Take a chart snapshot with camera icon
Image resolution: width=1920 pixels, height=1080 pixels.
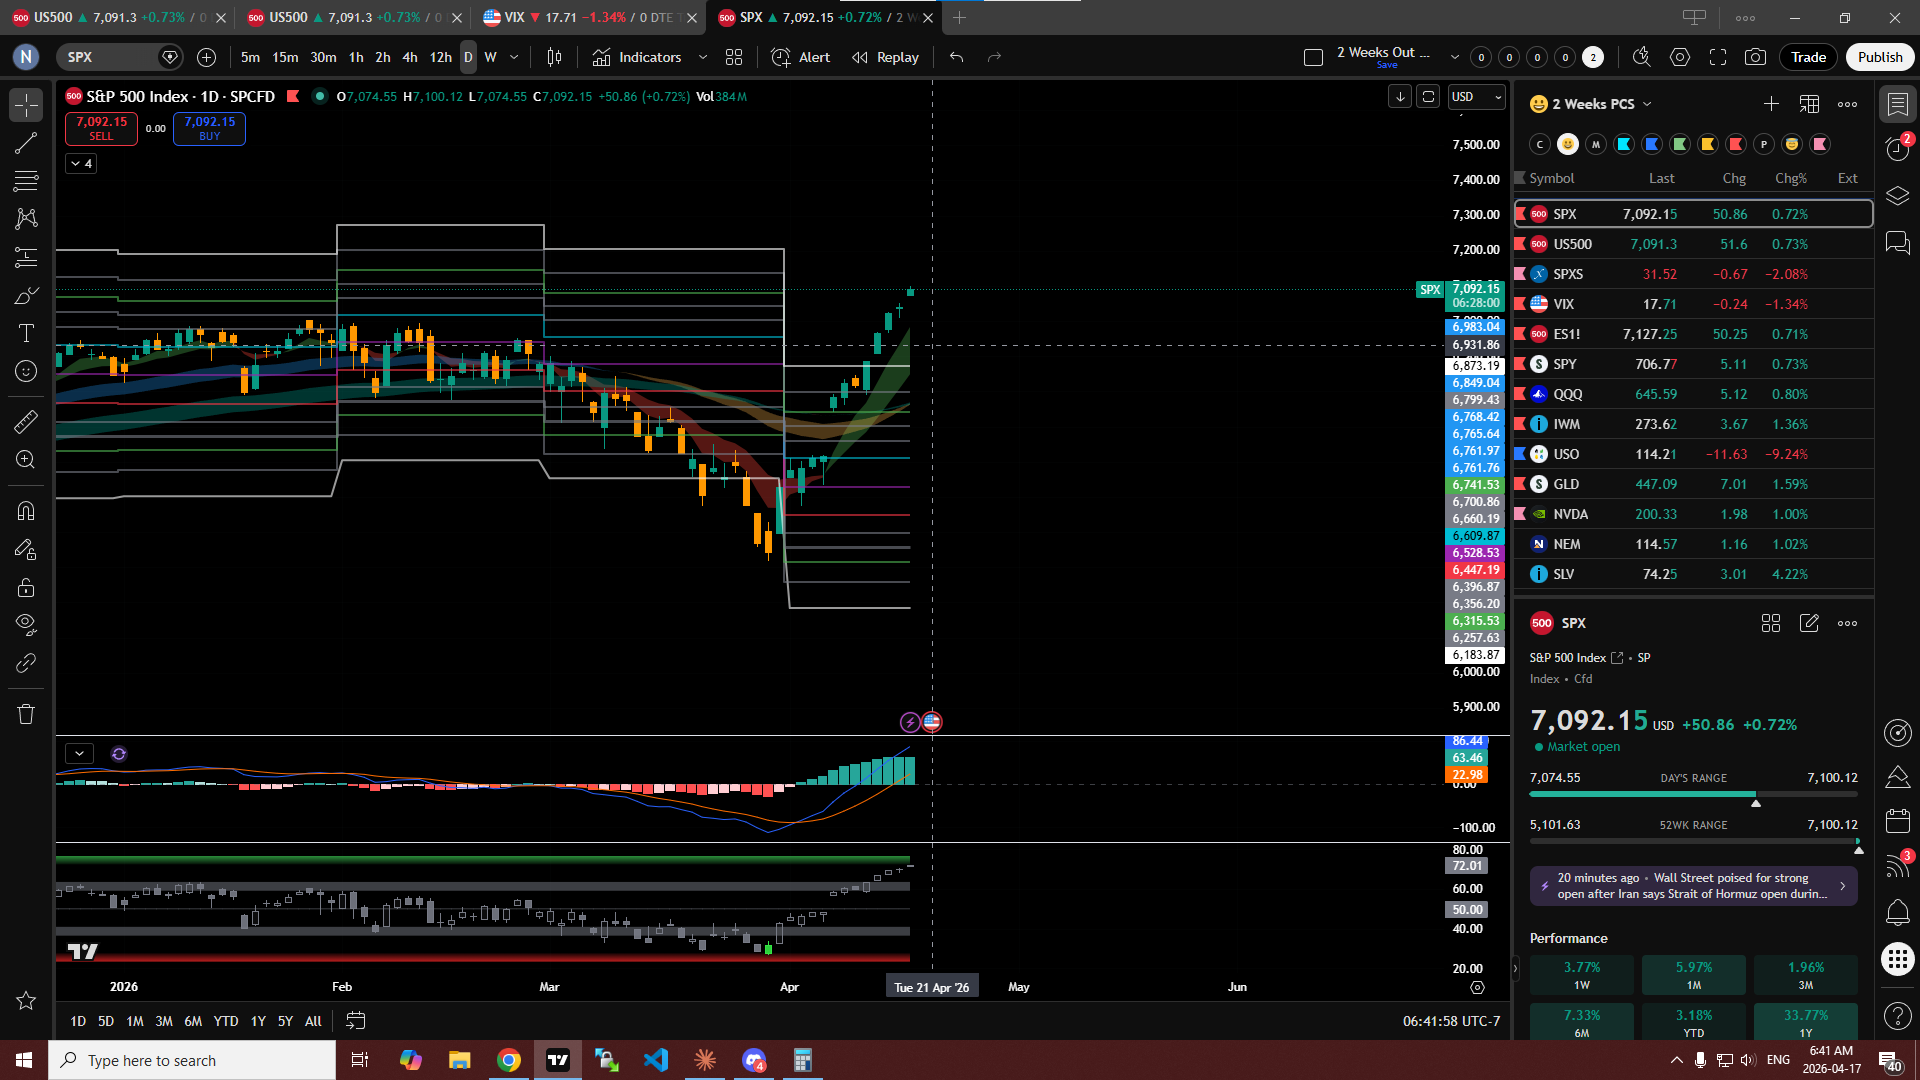pos(1755,57)
